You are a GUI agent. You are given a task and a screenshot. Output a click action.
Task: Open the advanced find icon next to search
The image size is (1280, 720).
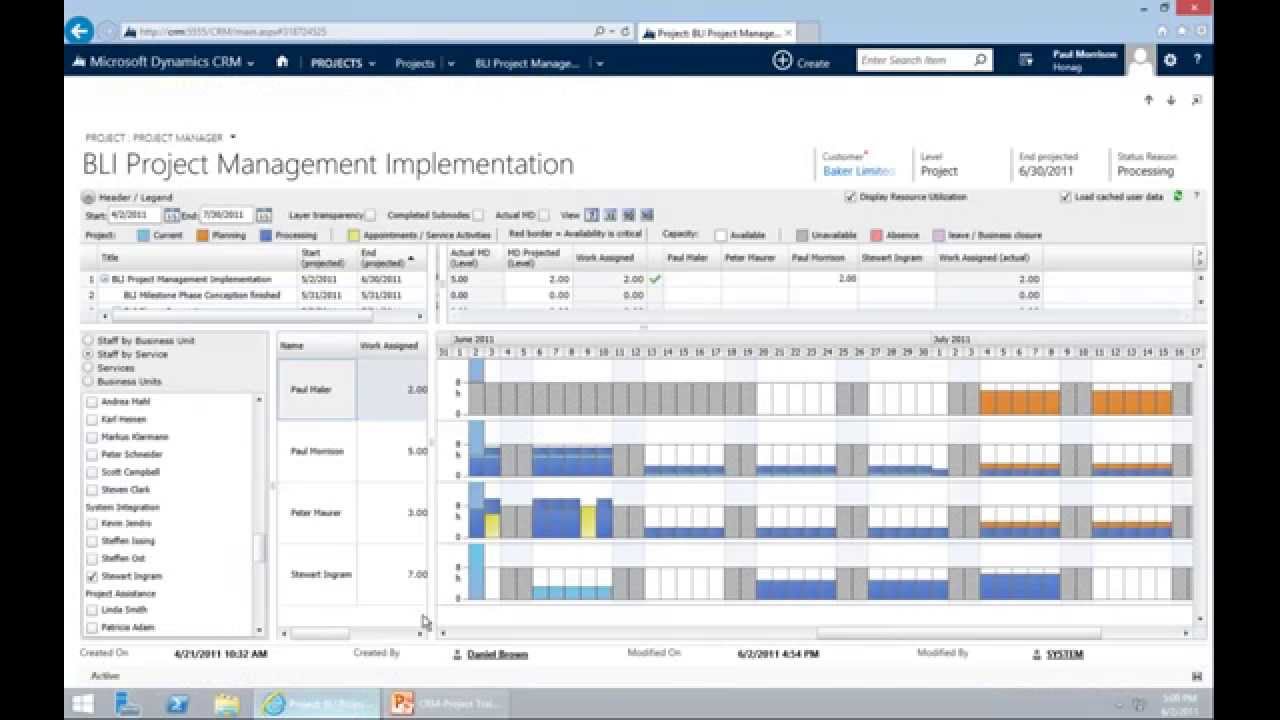1025,61
